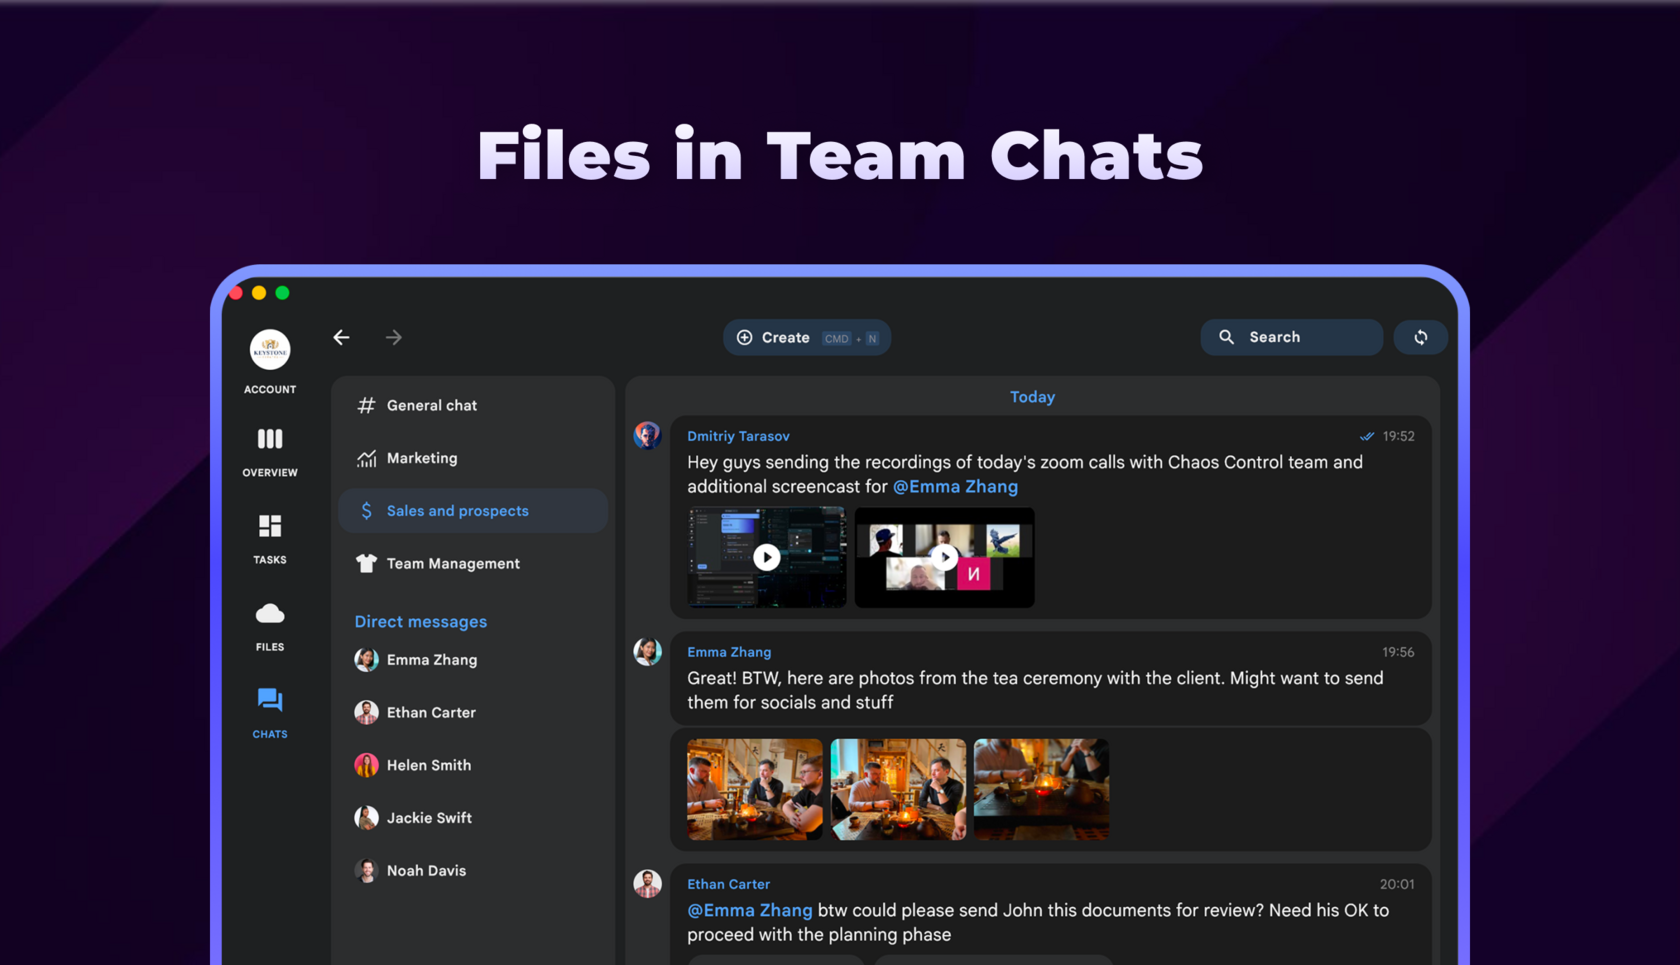Click the @Emma Zhang mention in Ethan's message
This screenshot has height=965, width=1680.
[749, 910]
